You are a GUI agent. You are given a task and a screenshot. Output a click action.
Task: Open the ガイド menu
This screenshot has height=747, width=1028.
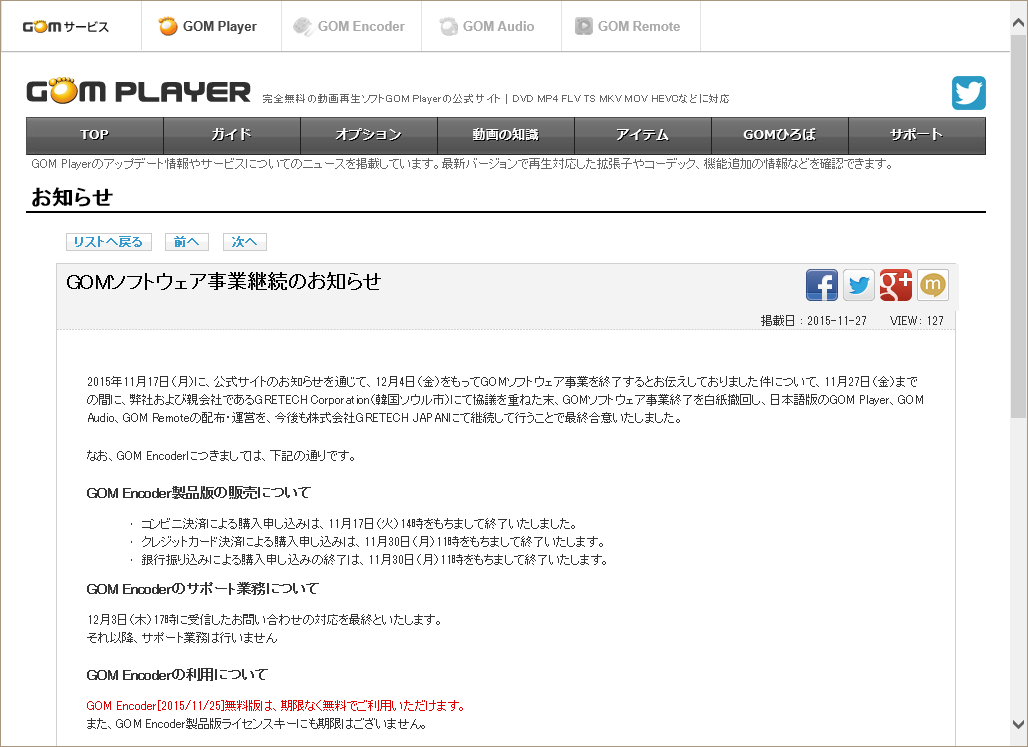pos(230,134)
